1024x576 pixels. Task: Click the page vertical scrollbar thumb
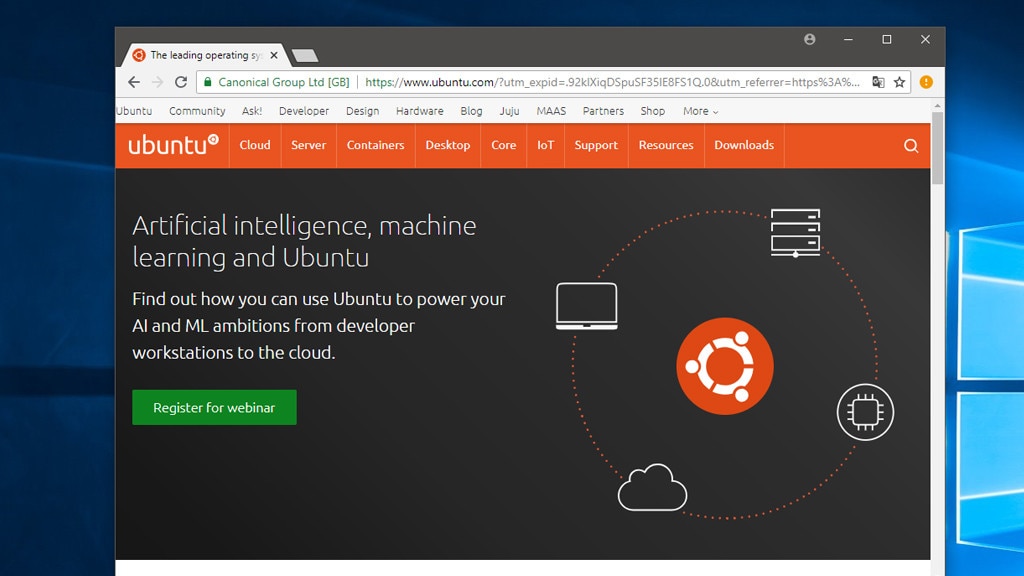click(937, 148)
